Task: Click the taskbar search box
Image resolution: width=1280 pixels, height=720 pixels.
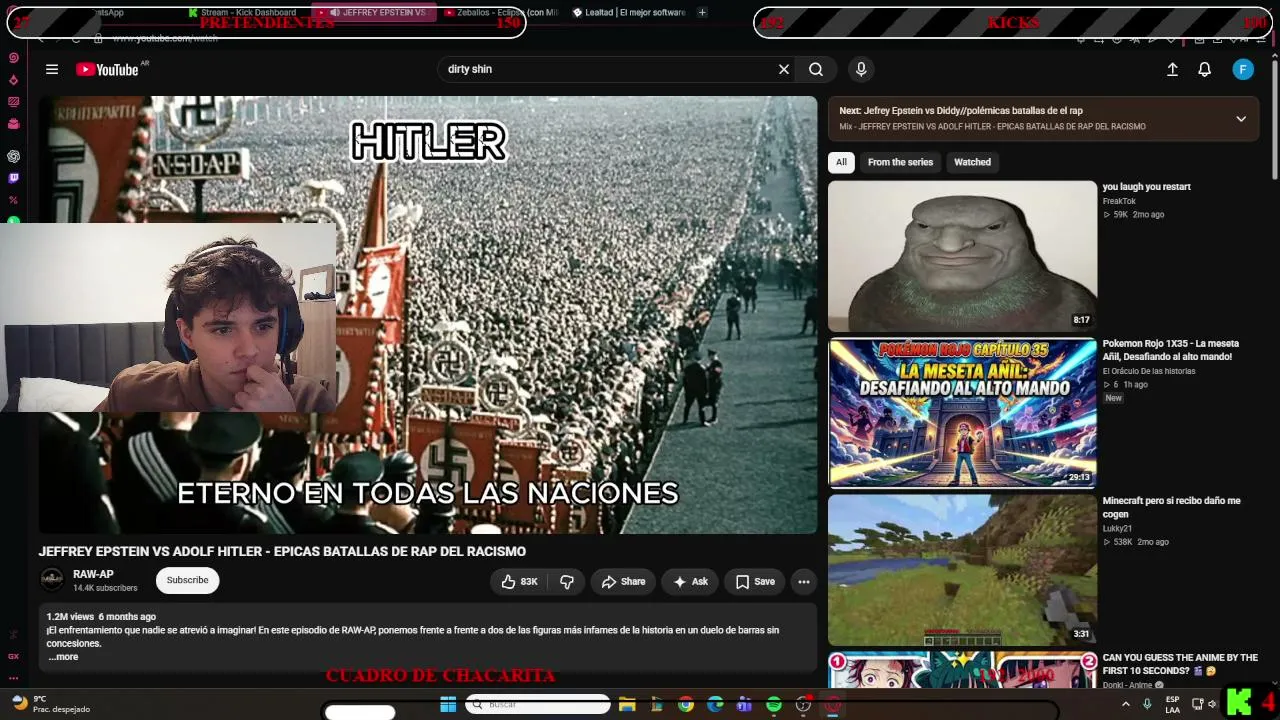Action: [538, 704]
